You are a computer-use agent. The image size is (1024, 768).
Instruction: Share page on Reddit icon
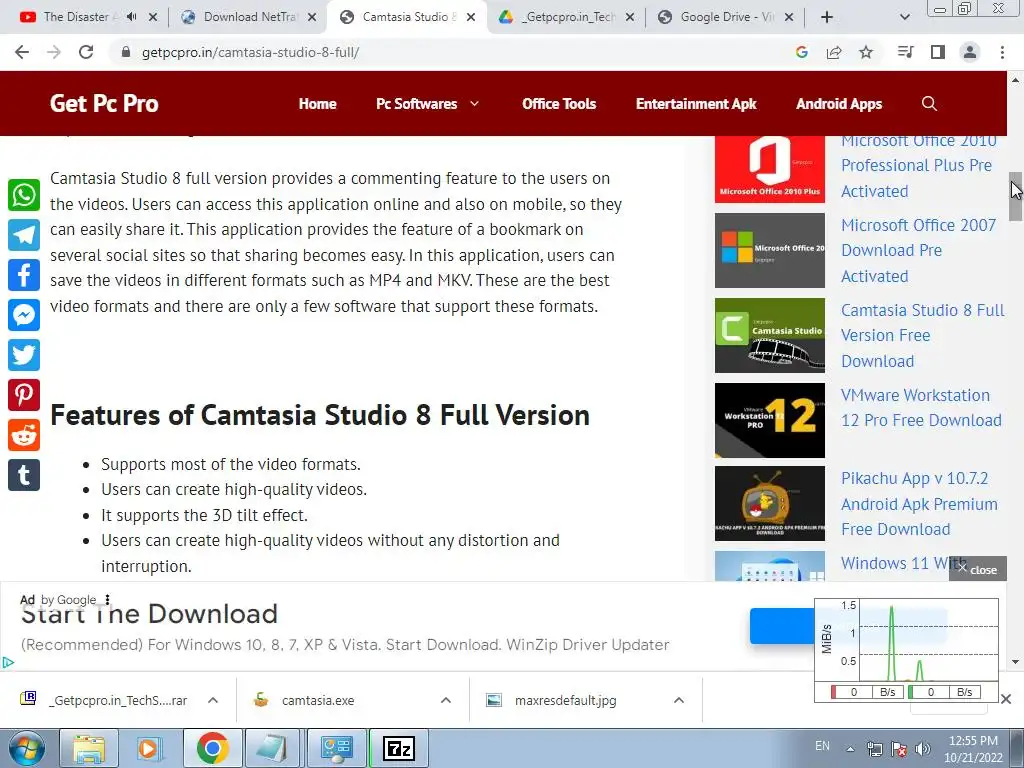[x=24, y=435]
